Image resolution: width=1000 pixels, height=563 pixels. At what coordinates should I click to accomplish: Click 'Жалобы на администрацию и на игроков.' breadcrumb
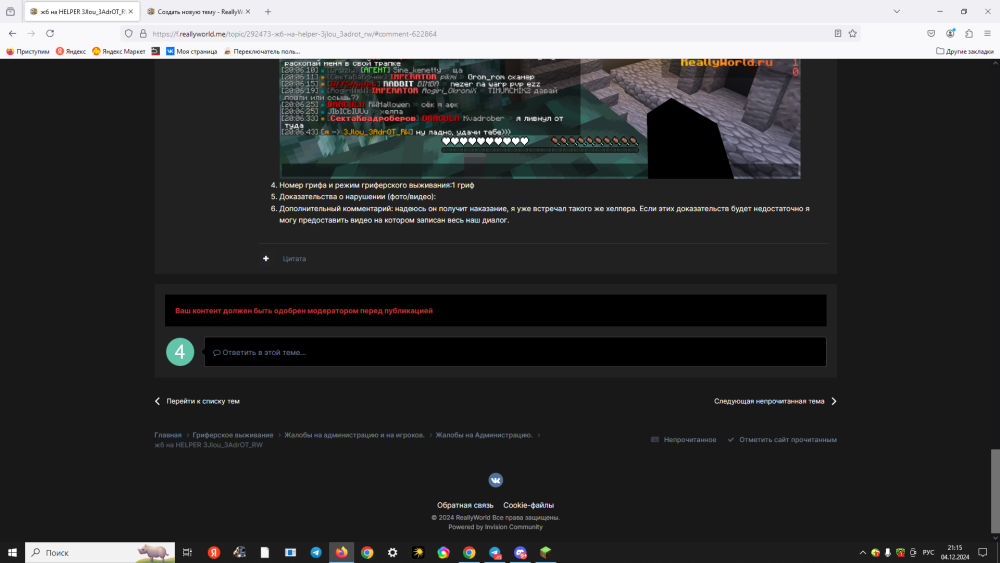pos(354,435)
